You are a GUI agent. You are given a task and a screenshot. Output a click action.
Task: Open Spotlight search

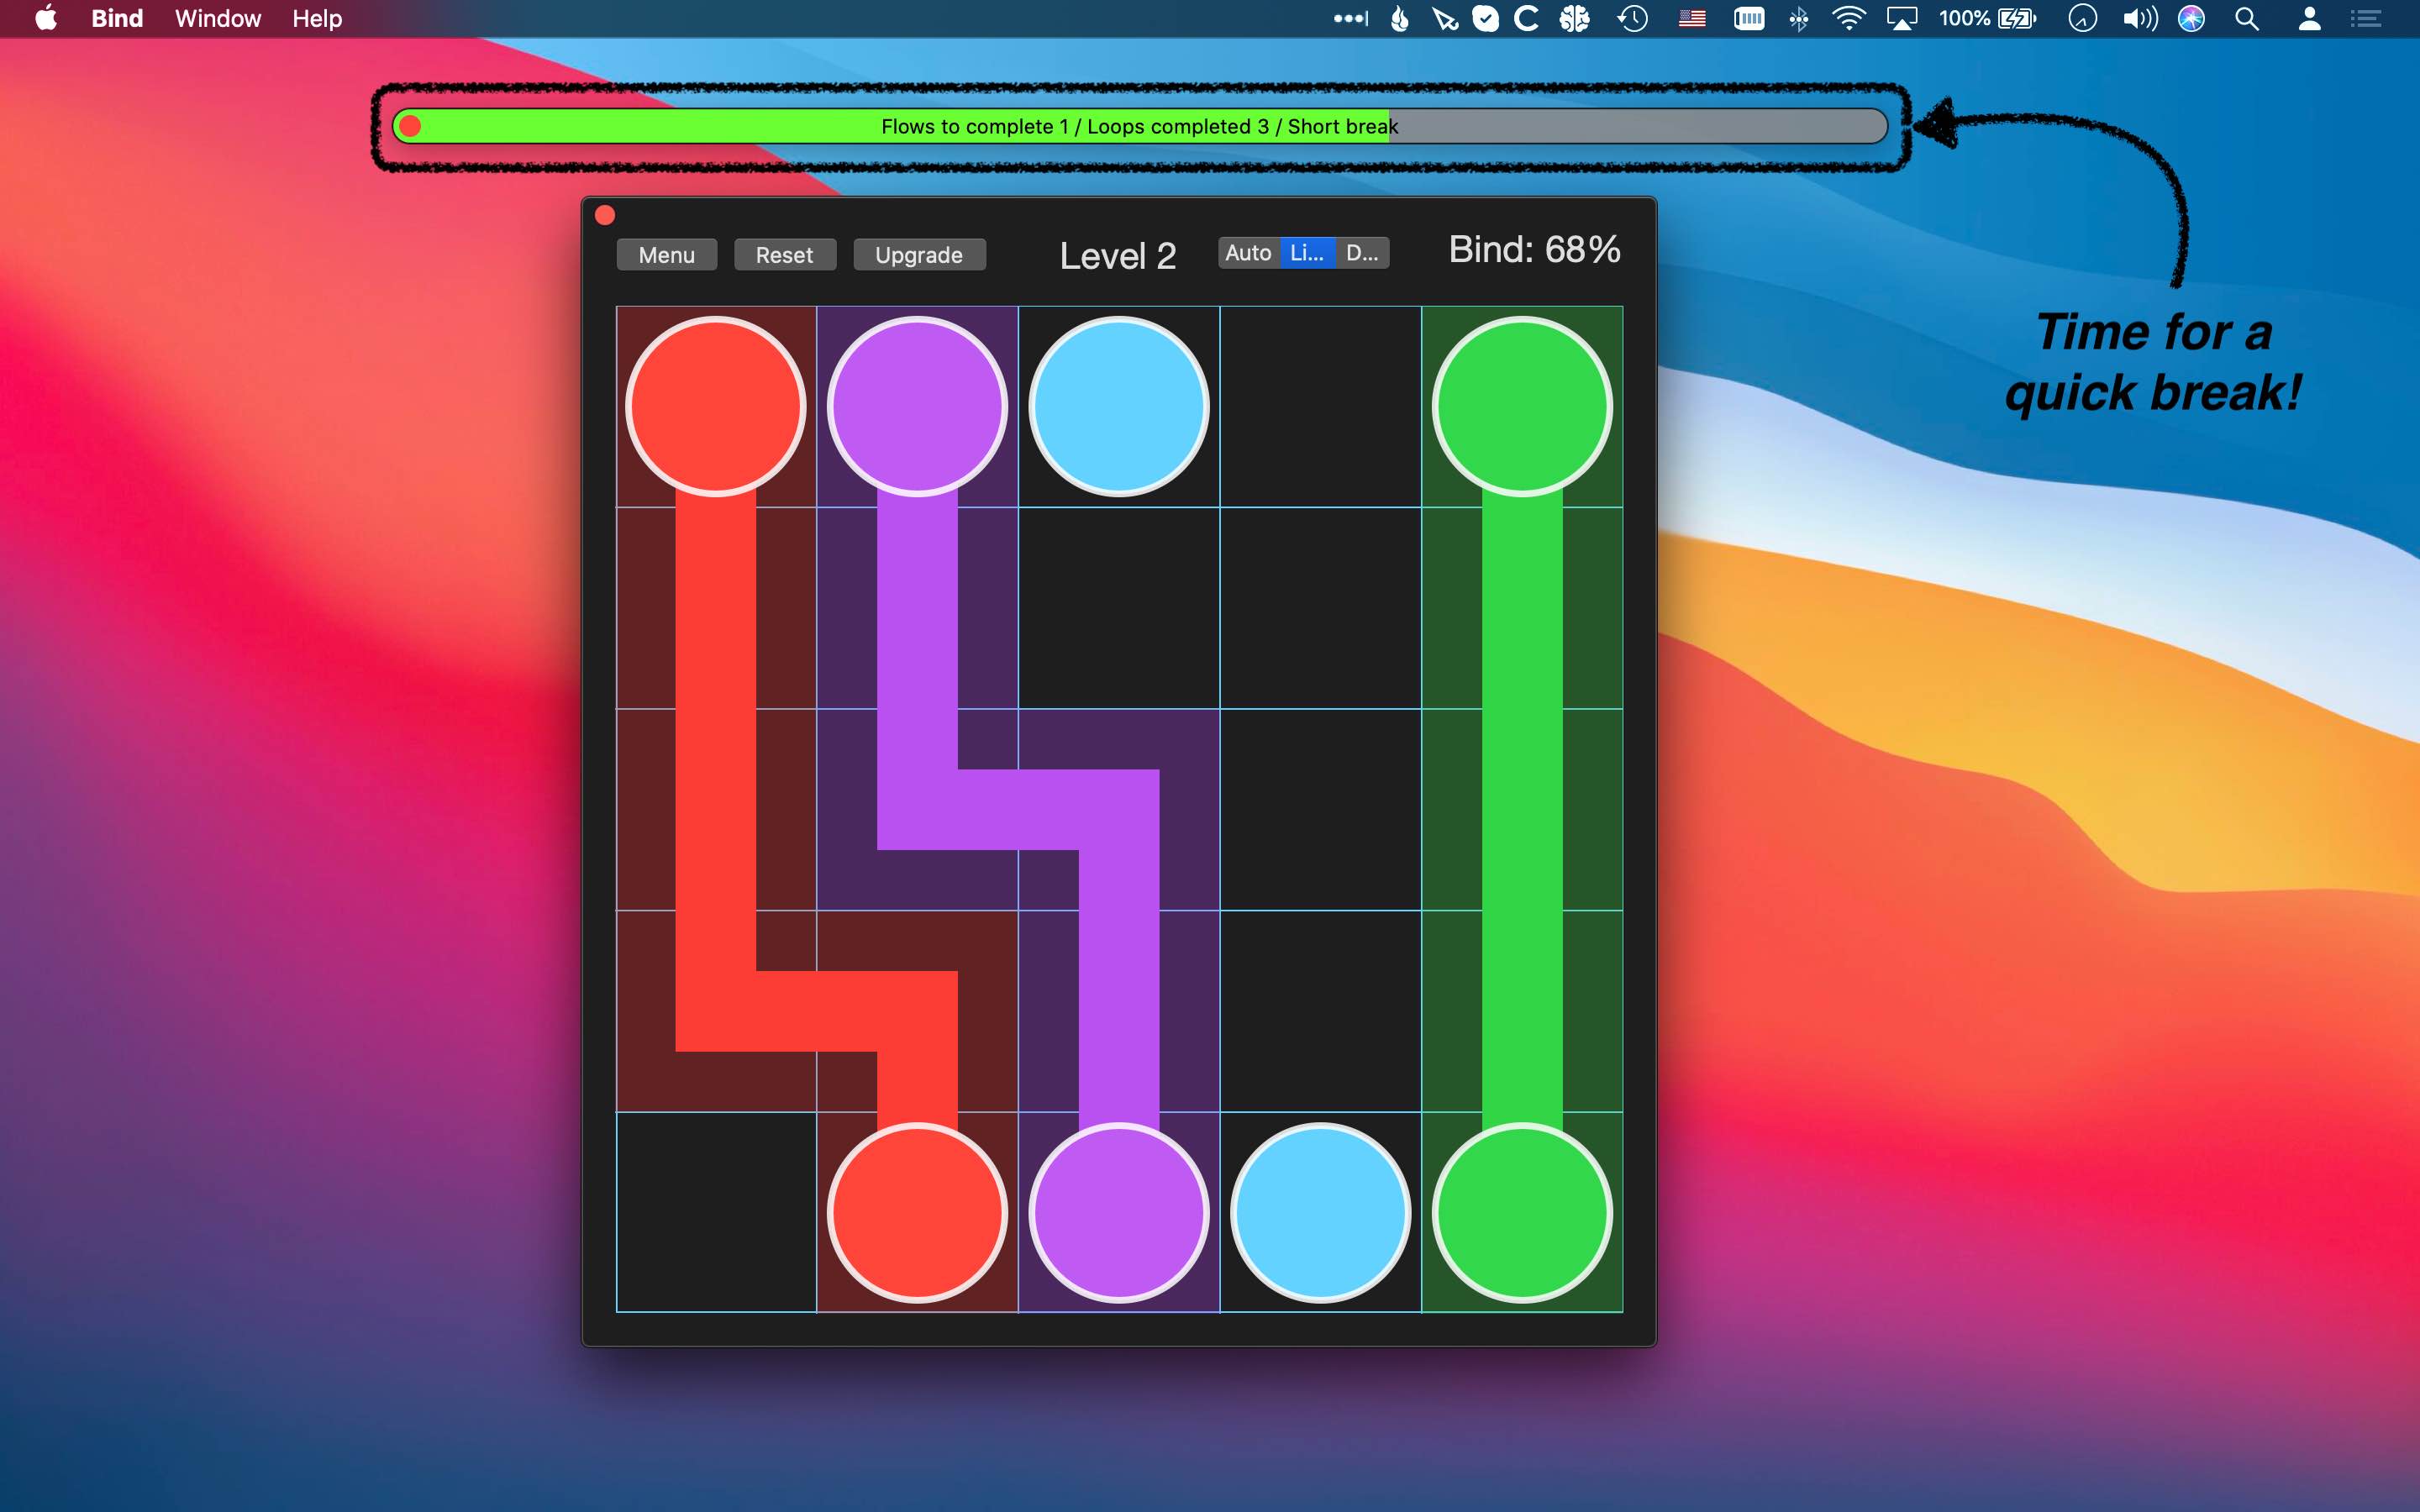pos(2247,18)
